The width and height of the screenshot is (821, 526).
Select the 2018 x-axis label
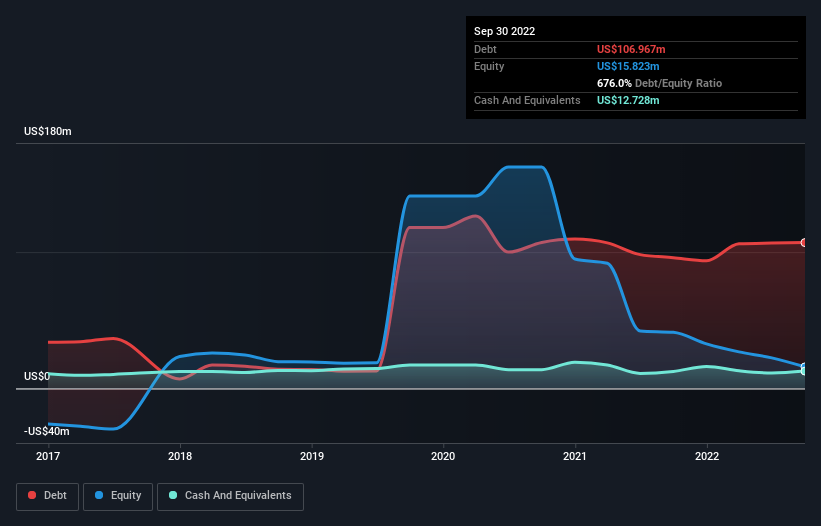180,456
